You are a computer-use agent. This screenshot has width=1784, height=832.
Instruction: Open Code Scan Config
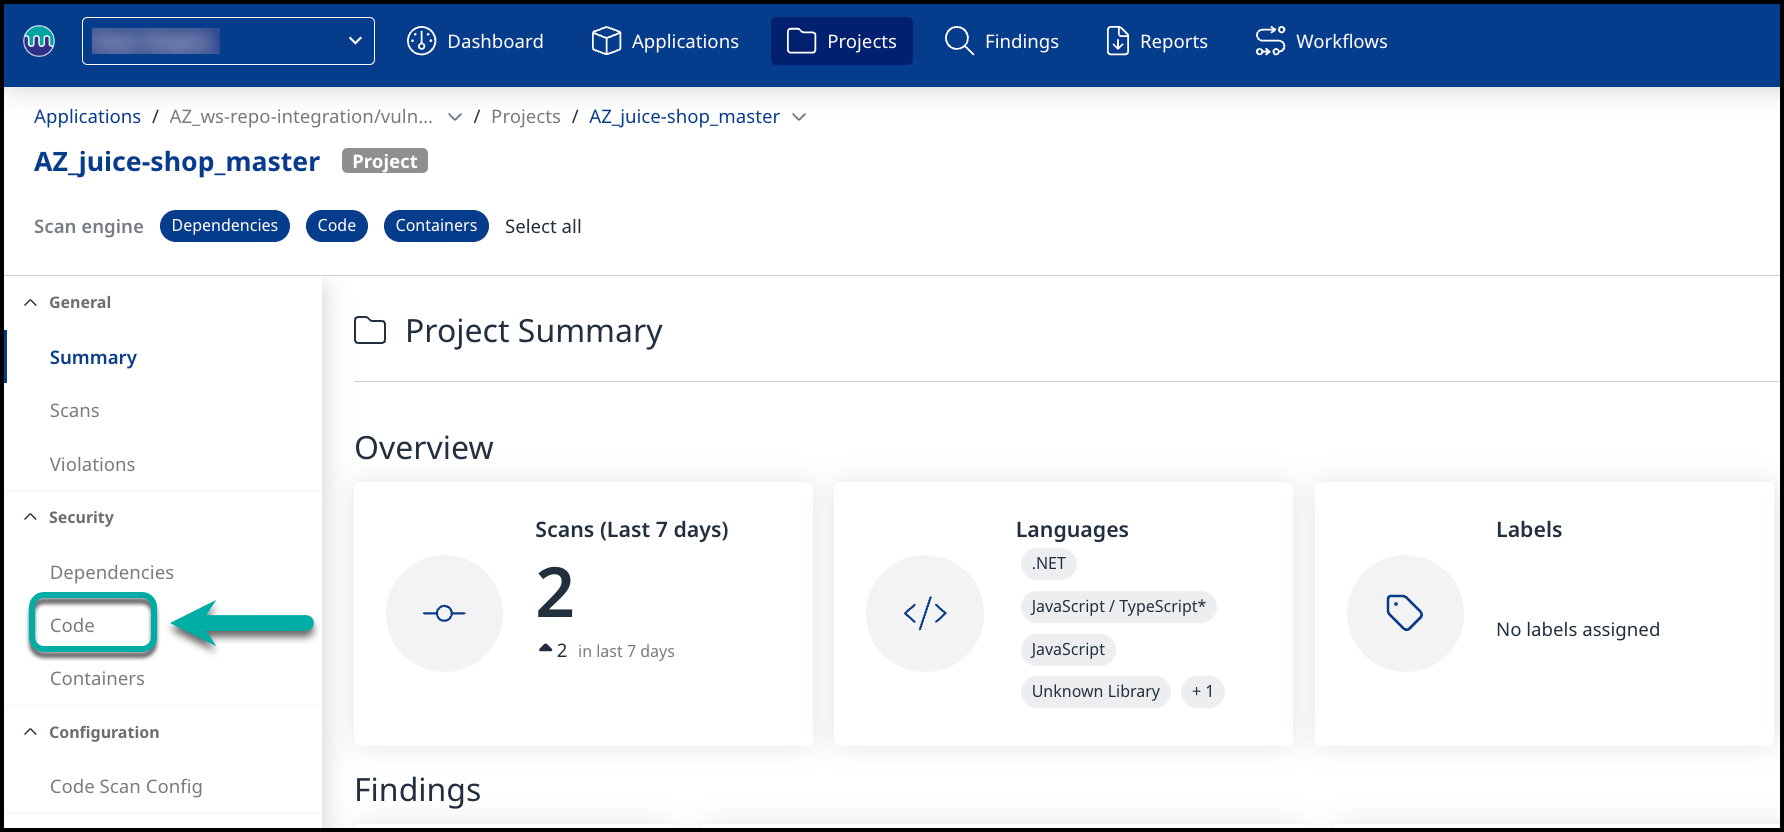point(126,787)
